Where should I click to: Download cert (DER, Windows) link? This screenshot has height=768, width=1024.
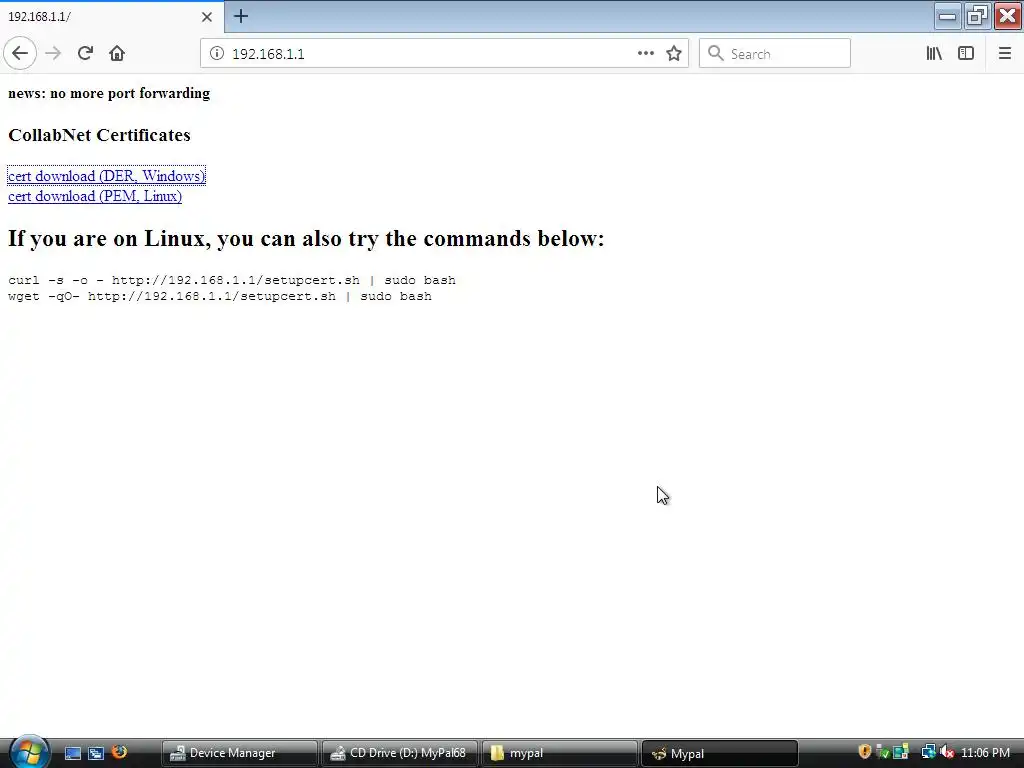pyautogui.click(x=106, y=176)
